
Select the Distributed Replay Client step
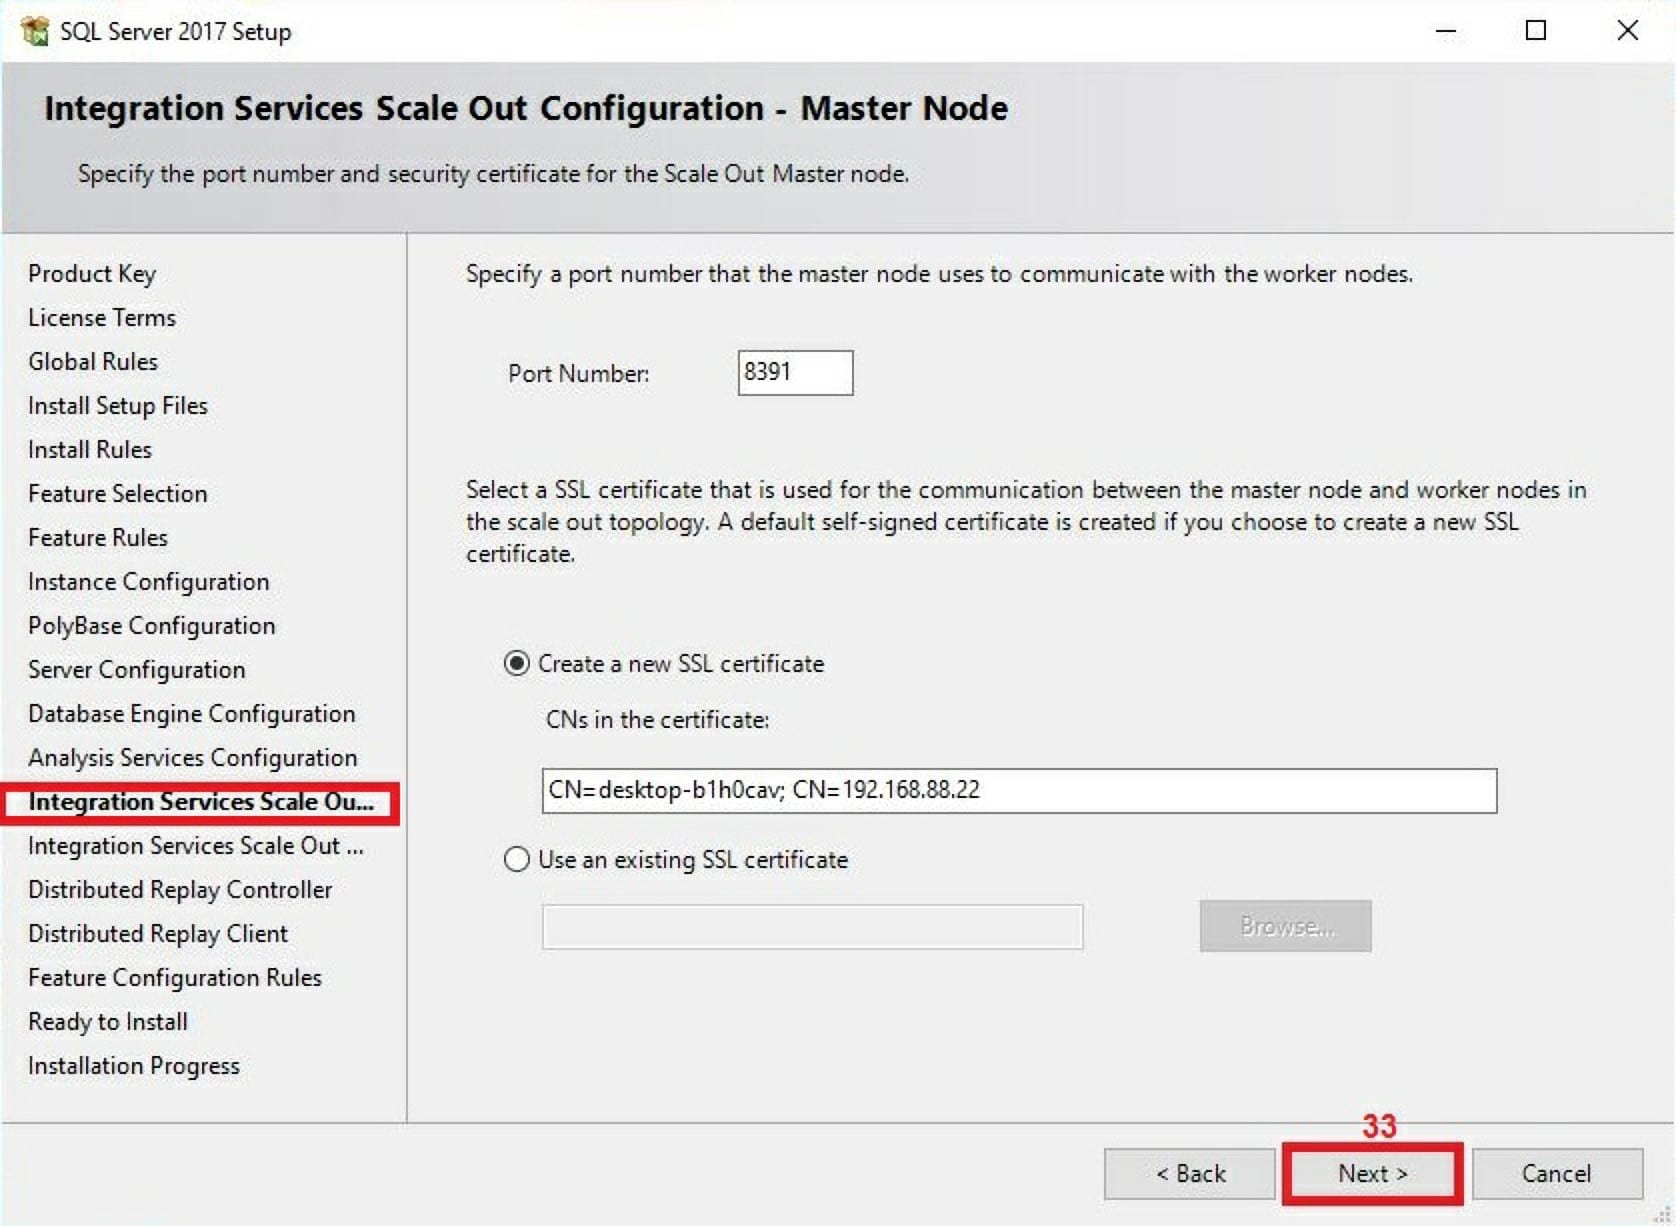click(x=158, y=934)
